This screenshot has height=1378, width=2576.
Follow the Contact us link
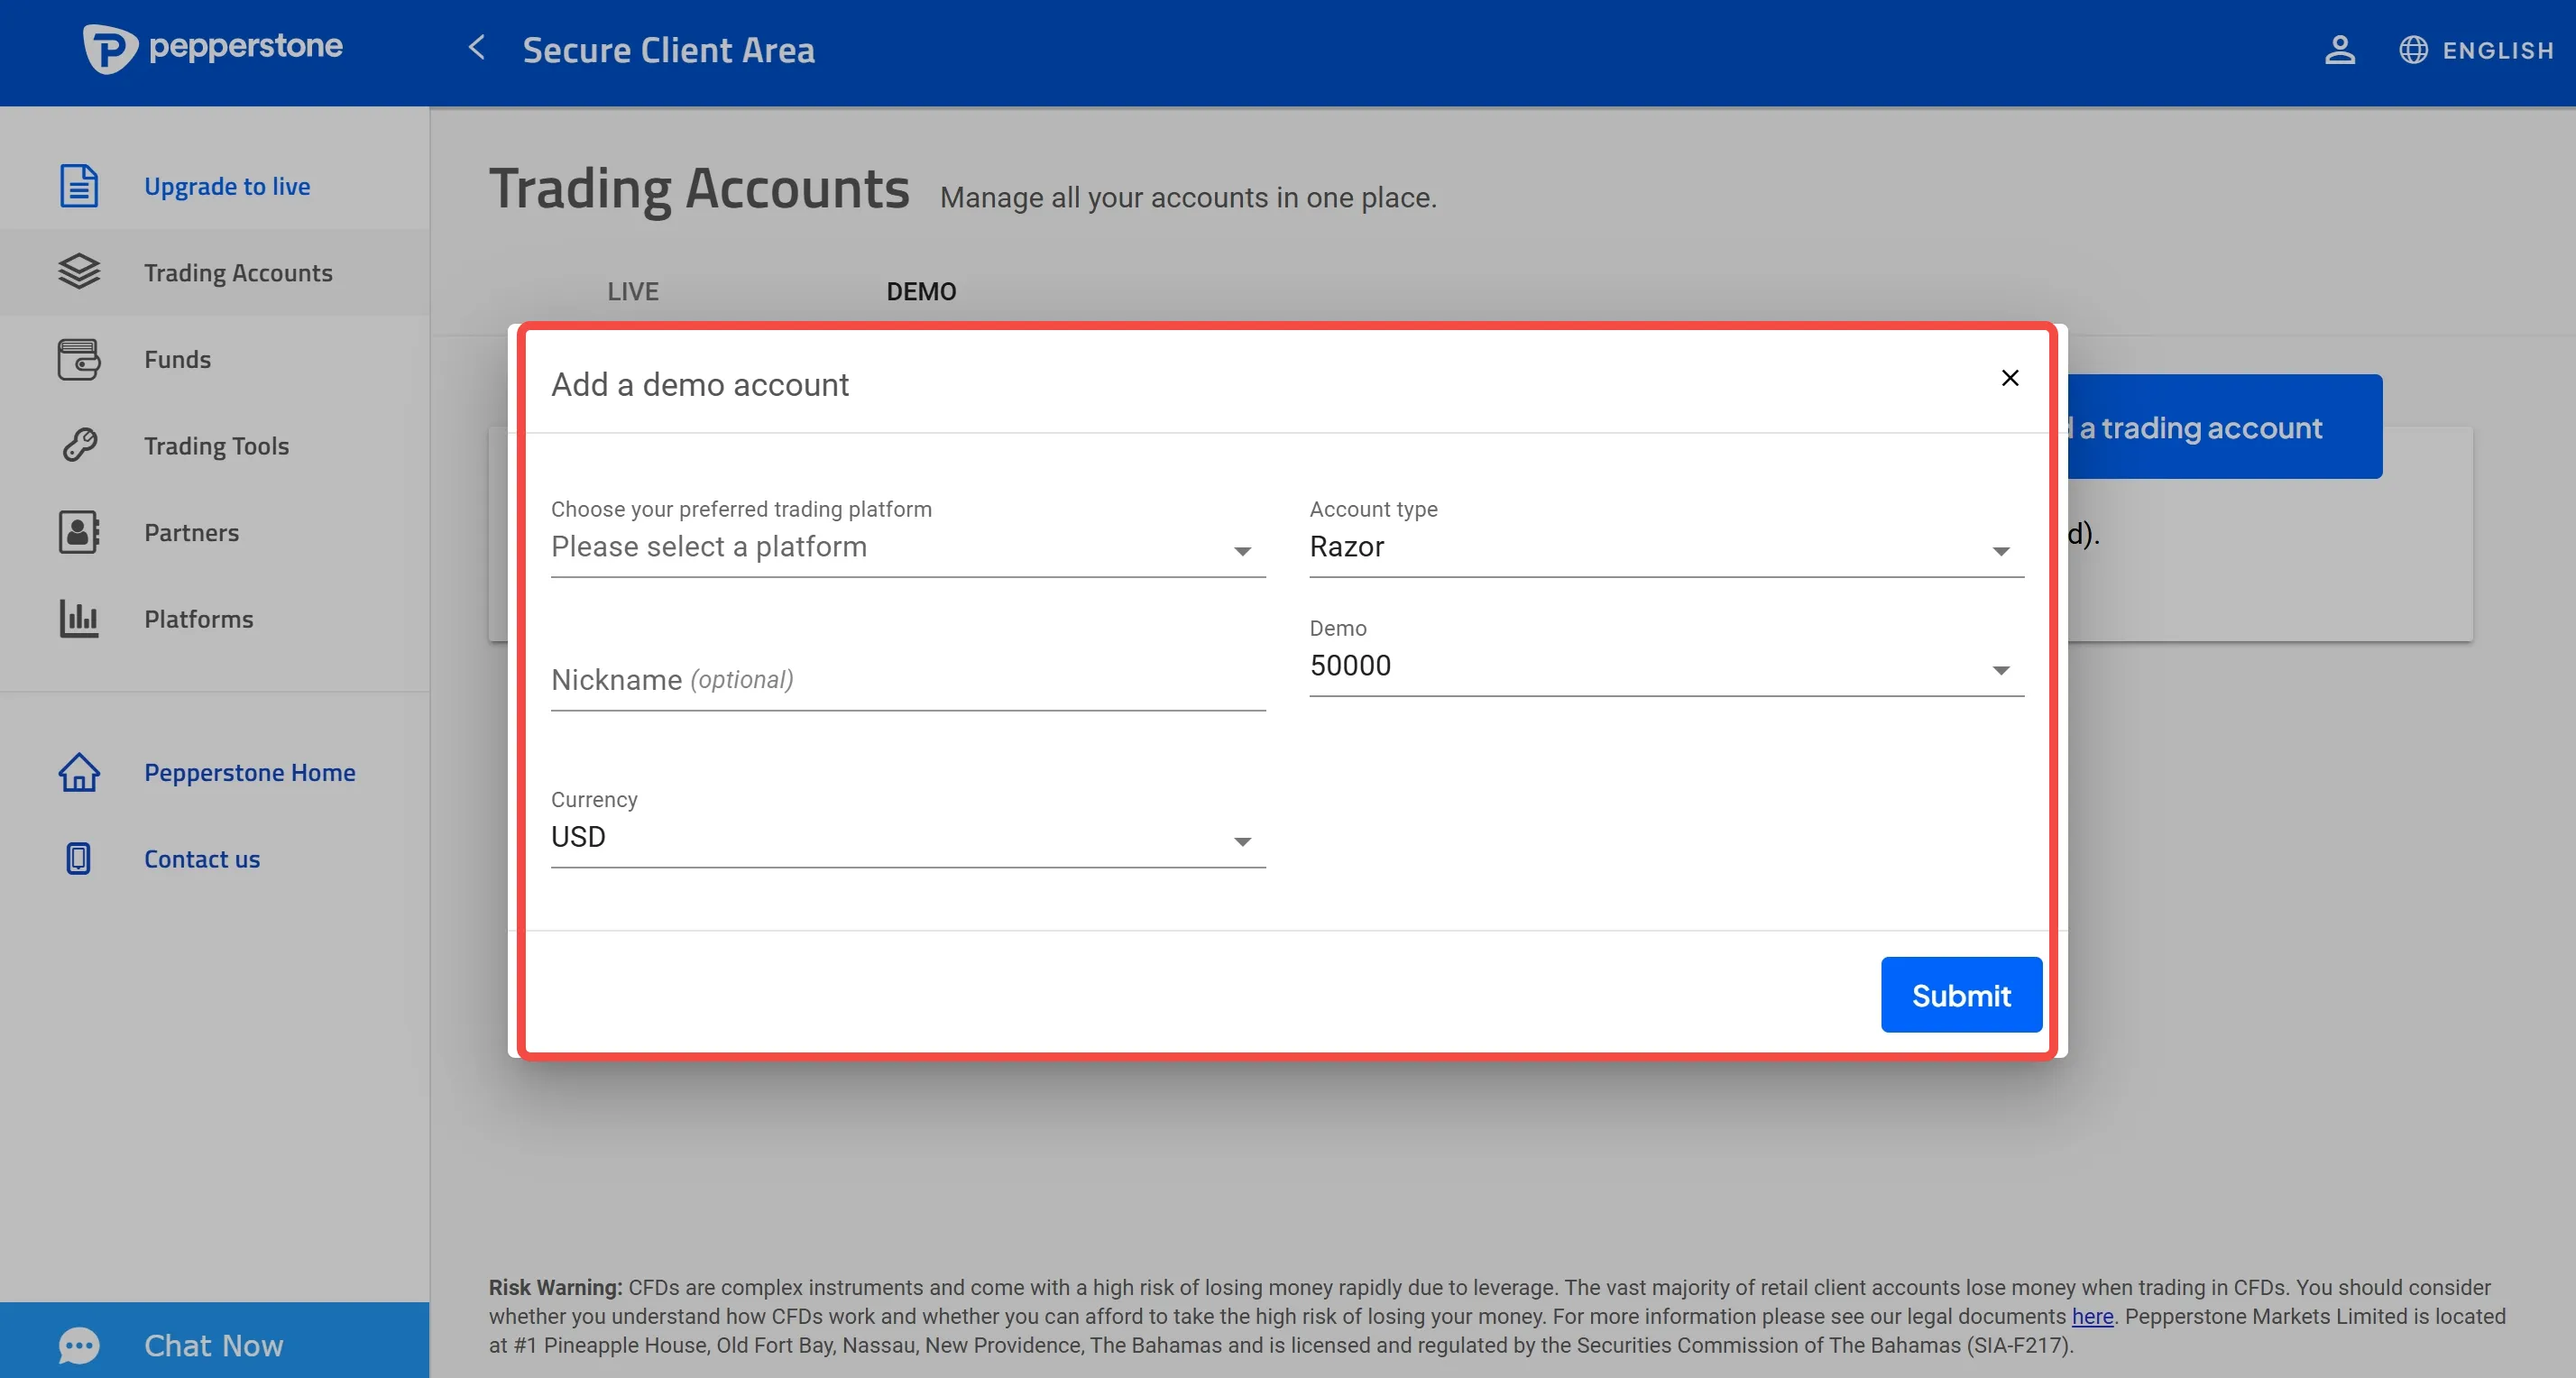click(201, 858)
